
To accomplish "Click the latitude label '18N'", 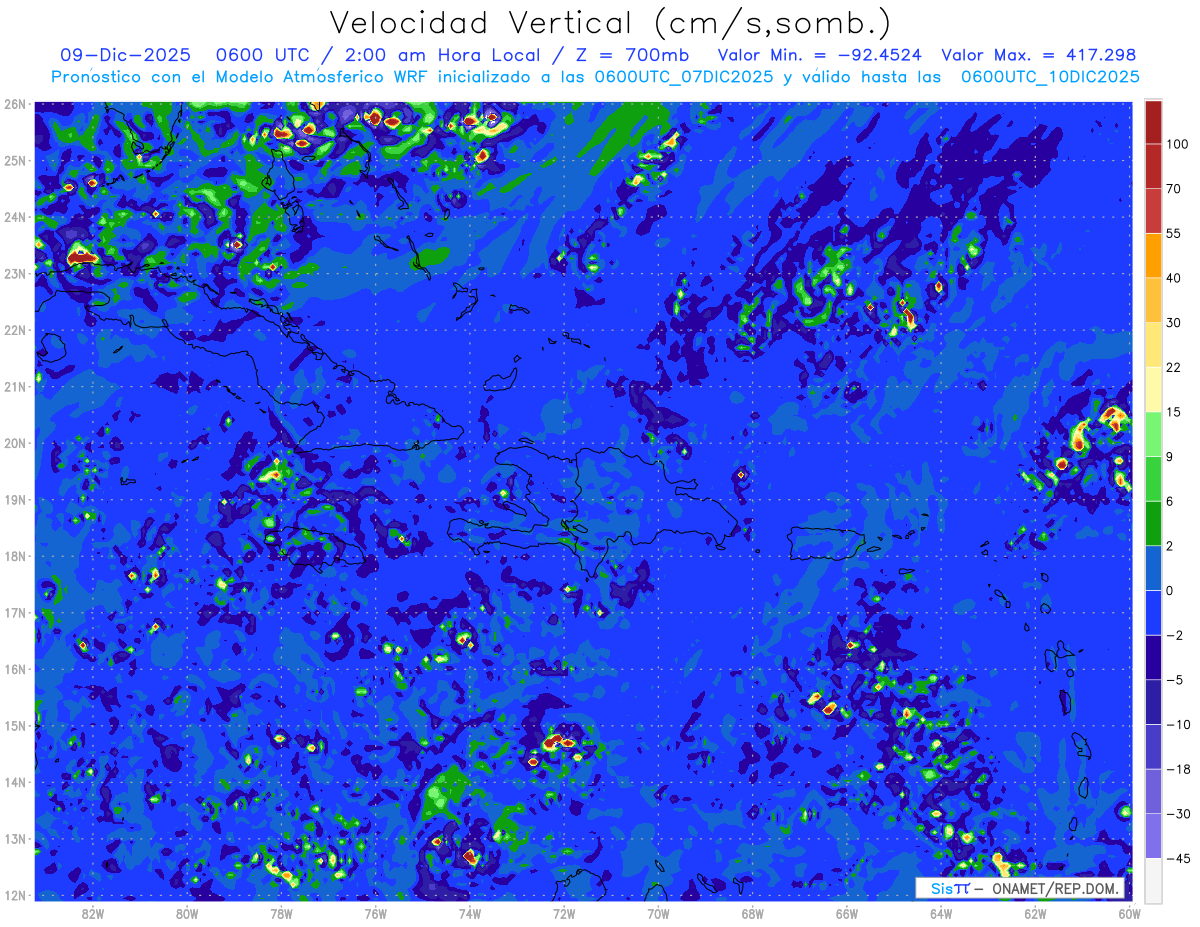I will click(x=15, y=556).
